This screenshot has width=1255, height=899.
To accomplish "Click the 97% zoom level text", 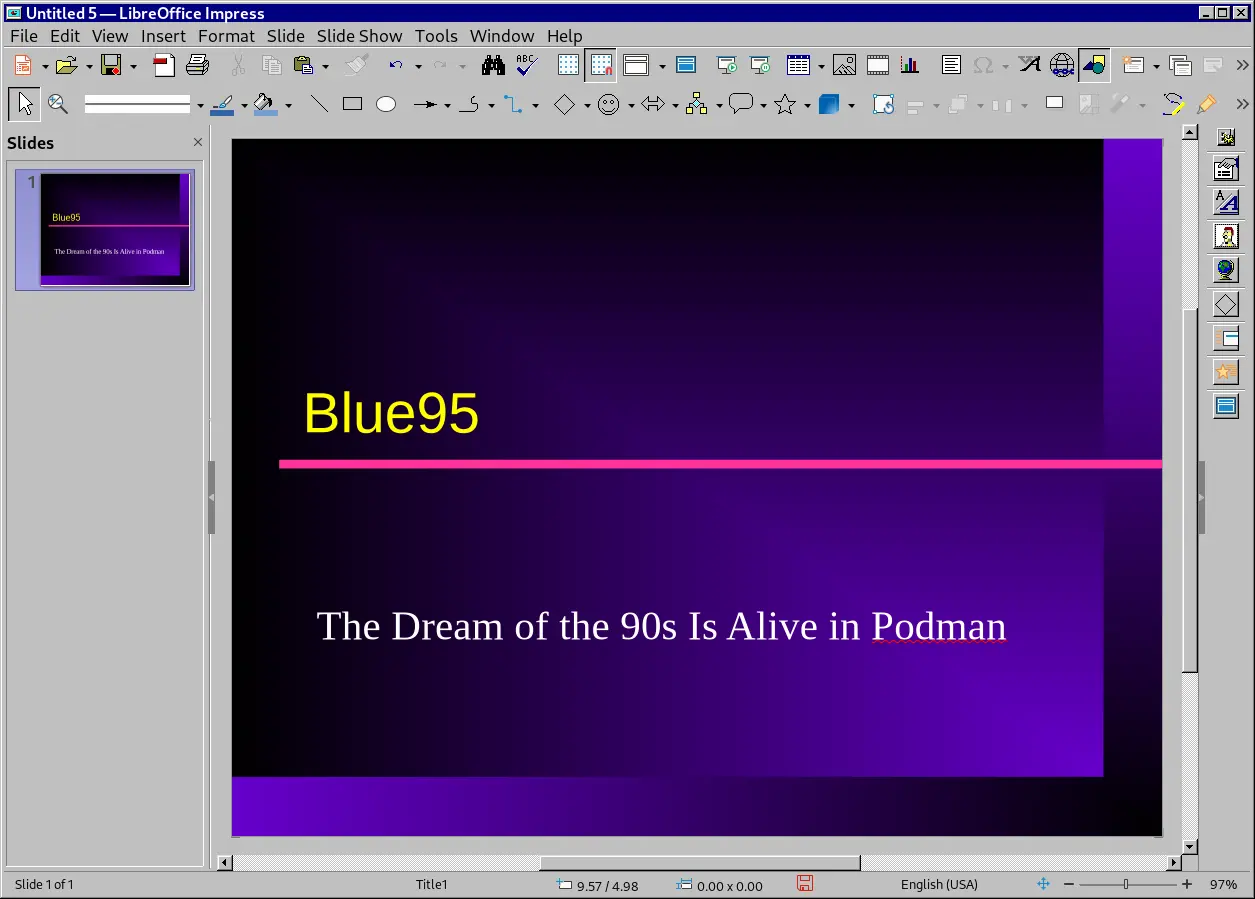I will coord(1223,885).
